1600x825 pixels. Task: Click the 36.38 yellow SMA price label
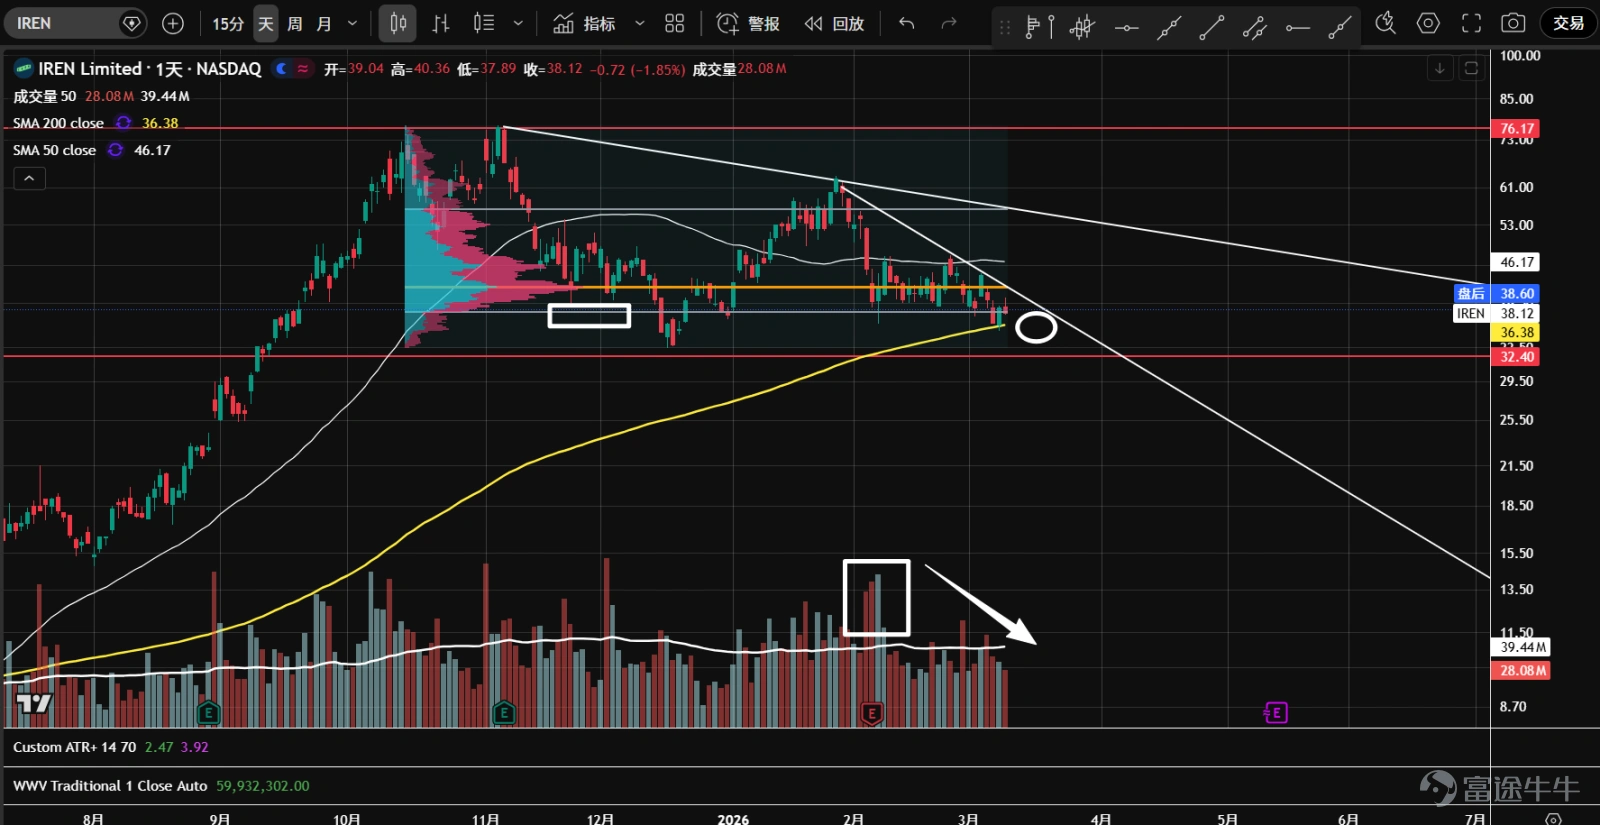coord(1515,332)
